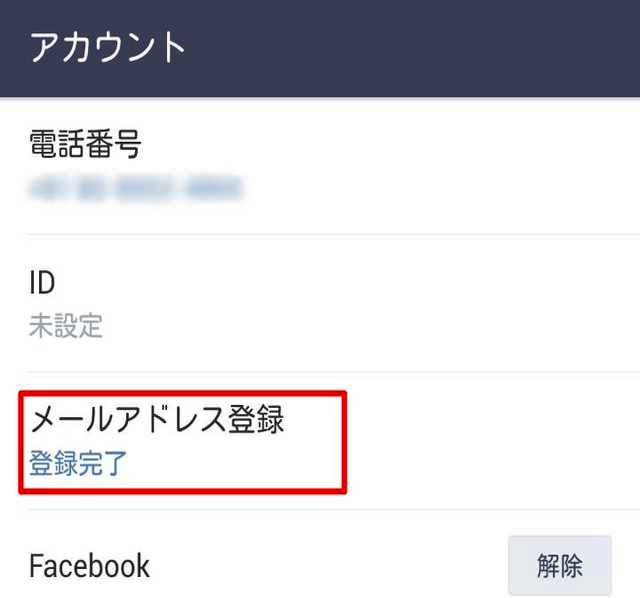
Task: Set the LINE ID via 未設定
Action: (66, 326)
